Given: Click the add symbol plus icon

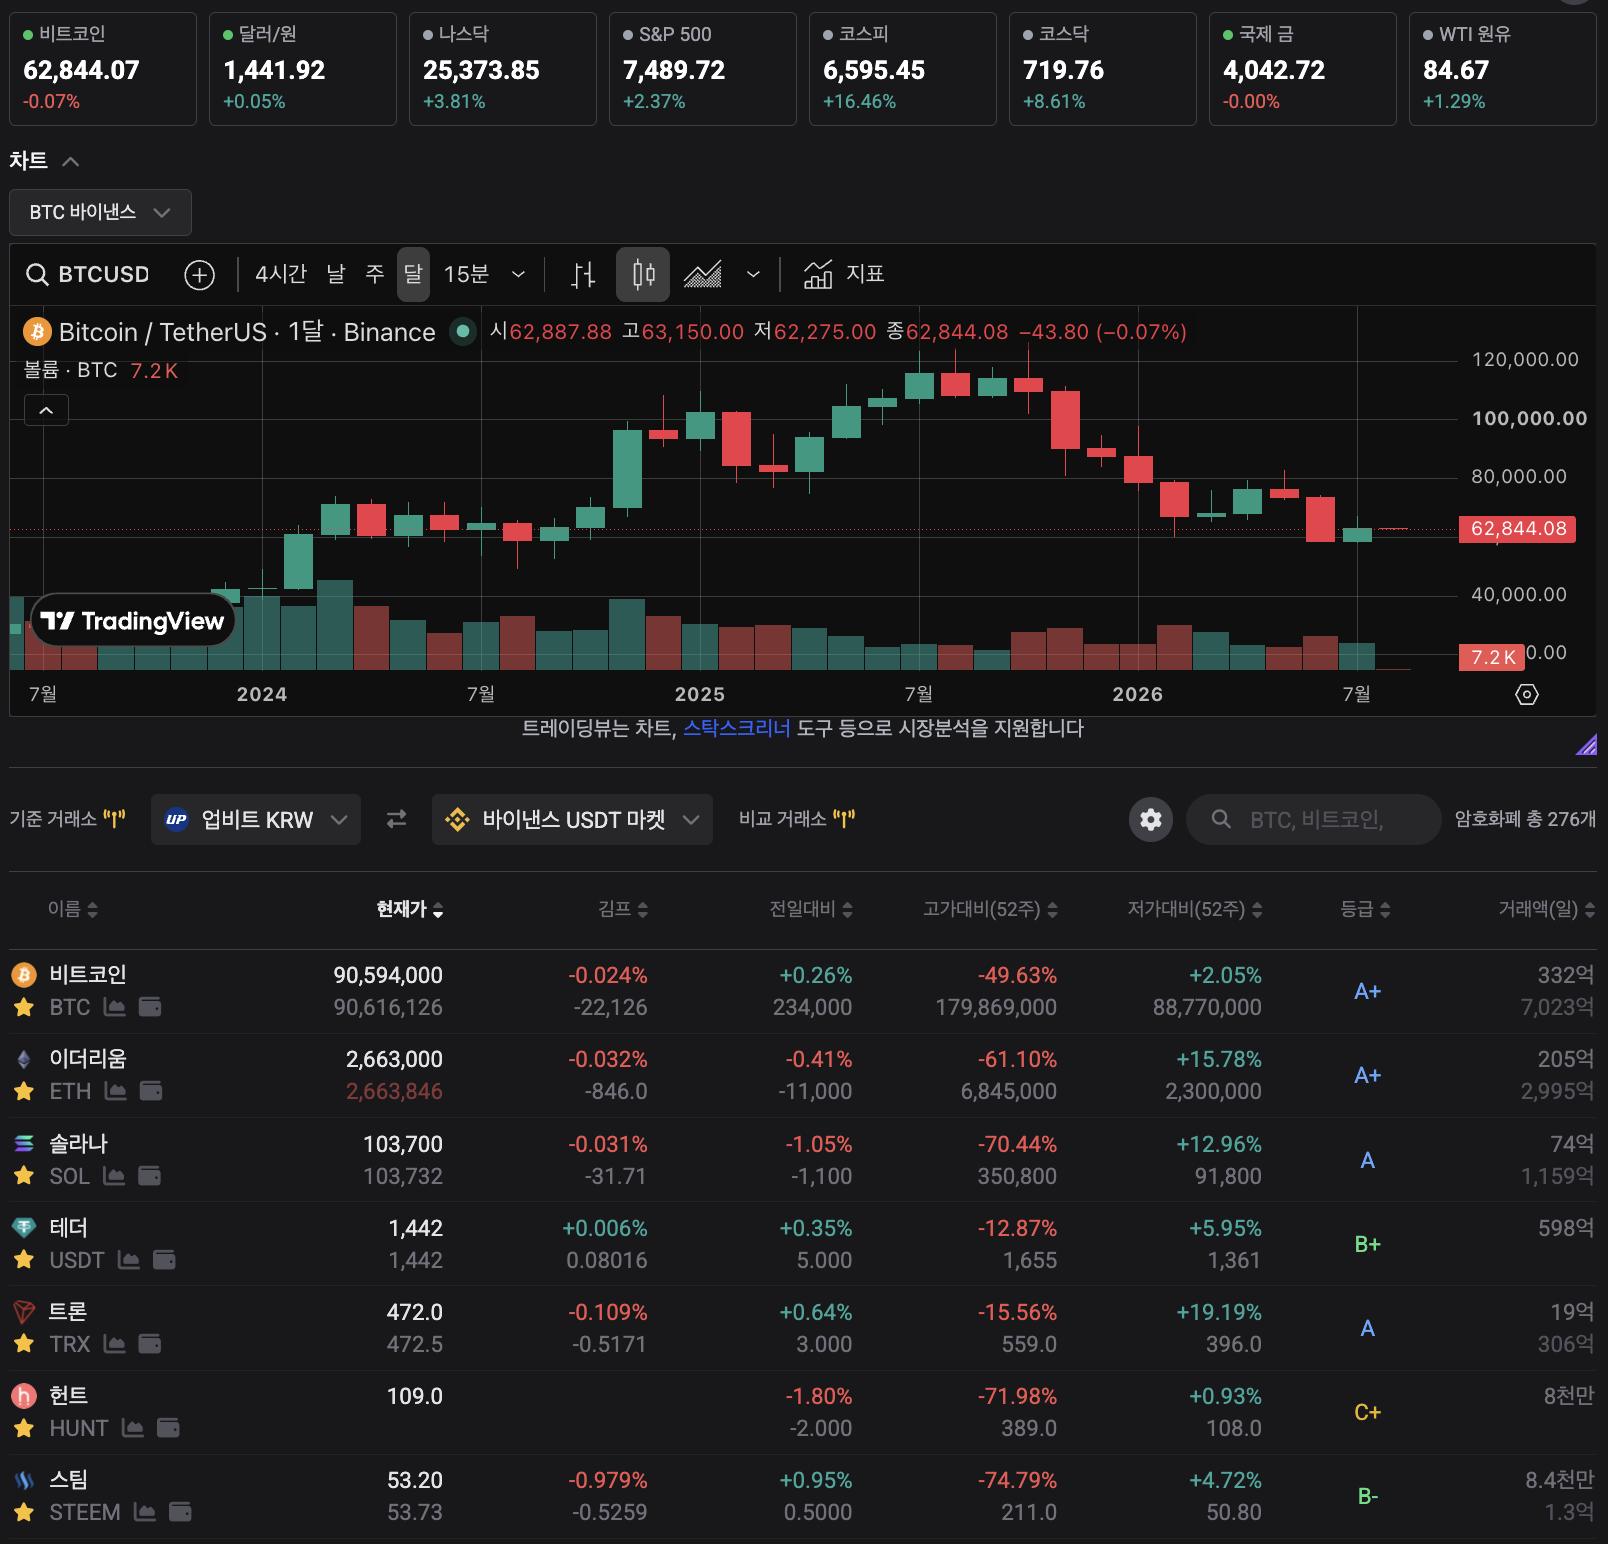Looking at the screenshot, I should (200, 274).
